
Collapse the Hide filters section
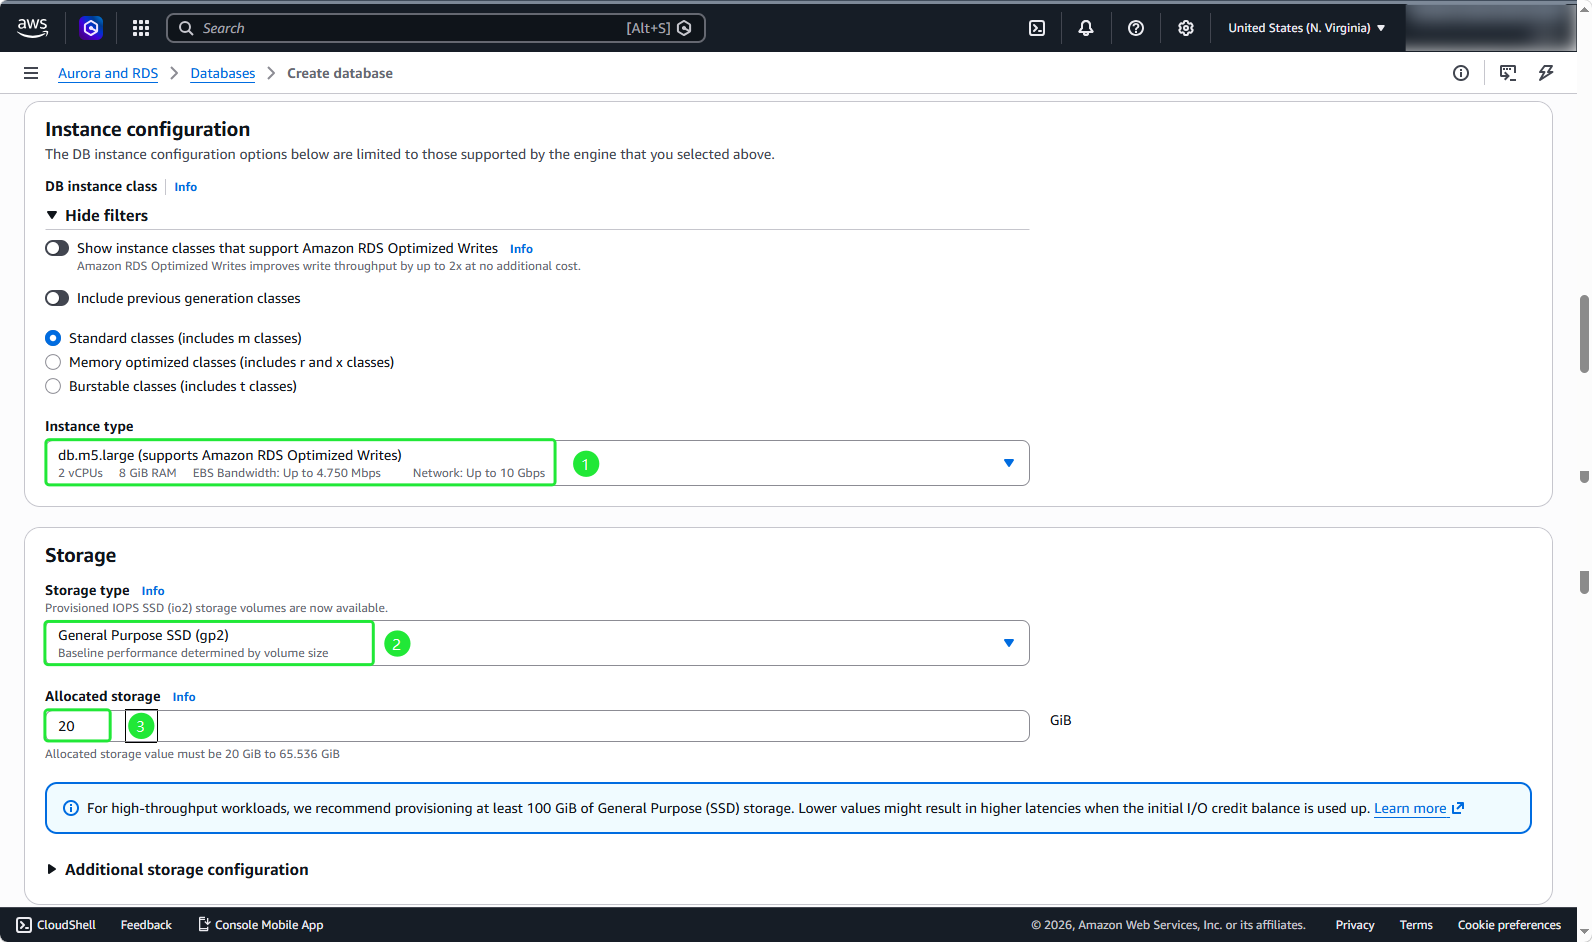97,215
